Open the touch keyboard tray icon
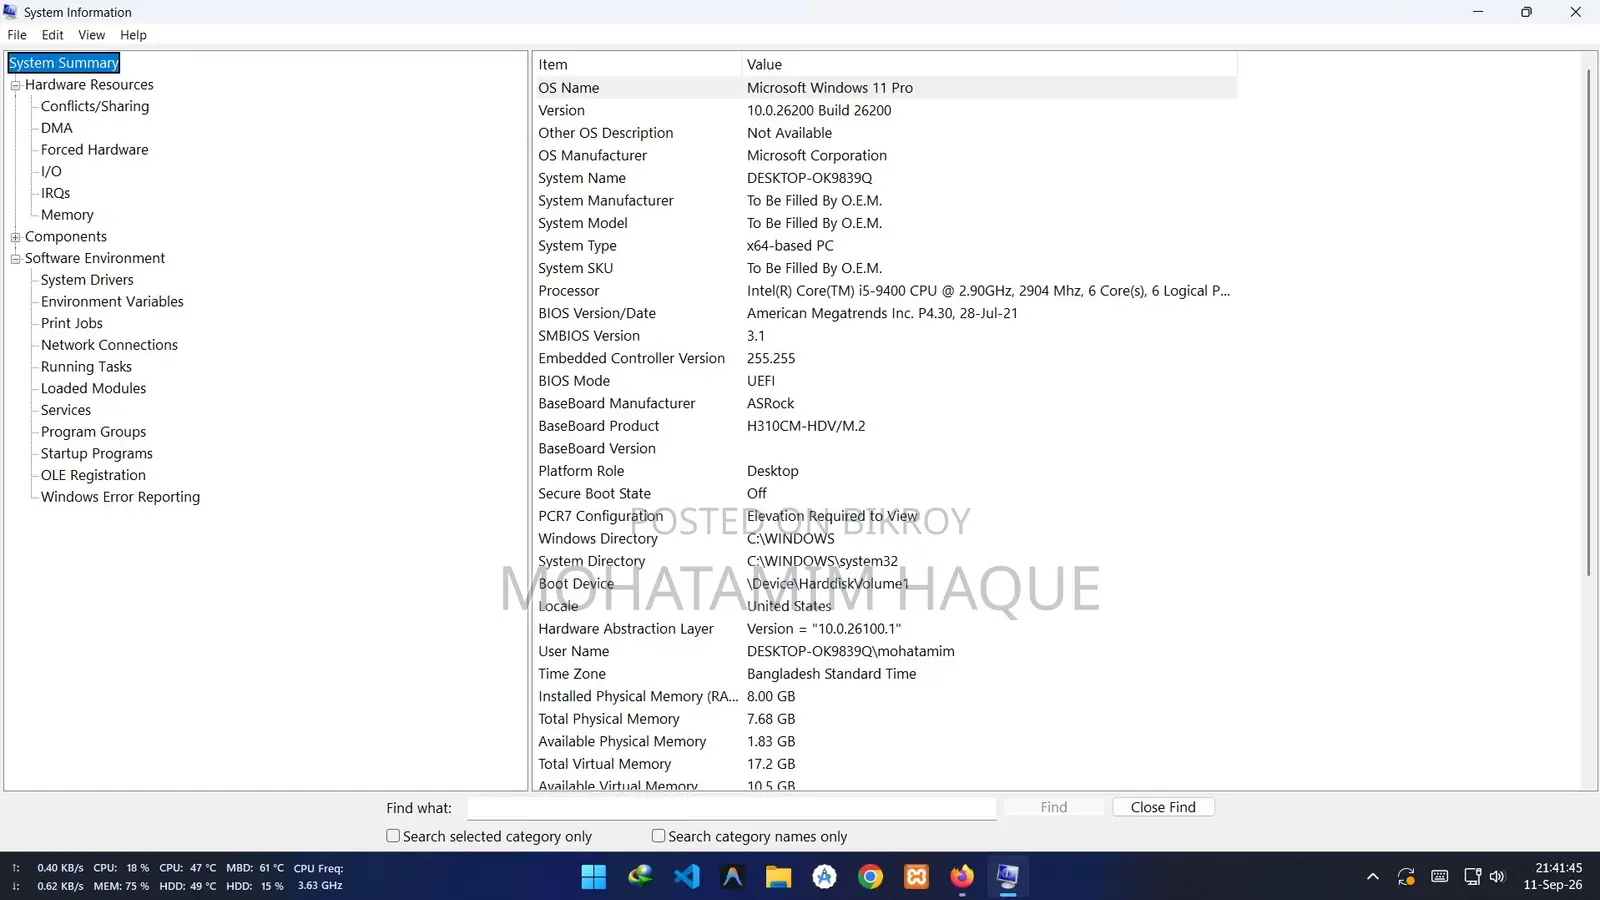 click(x=1440, y=877)
